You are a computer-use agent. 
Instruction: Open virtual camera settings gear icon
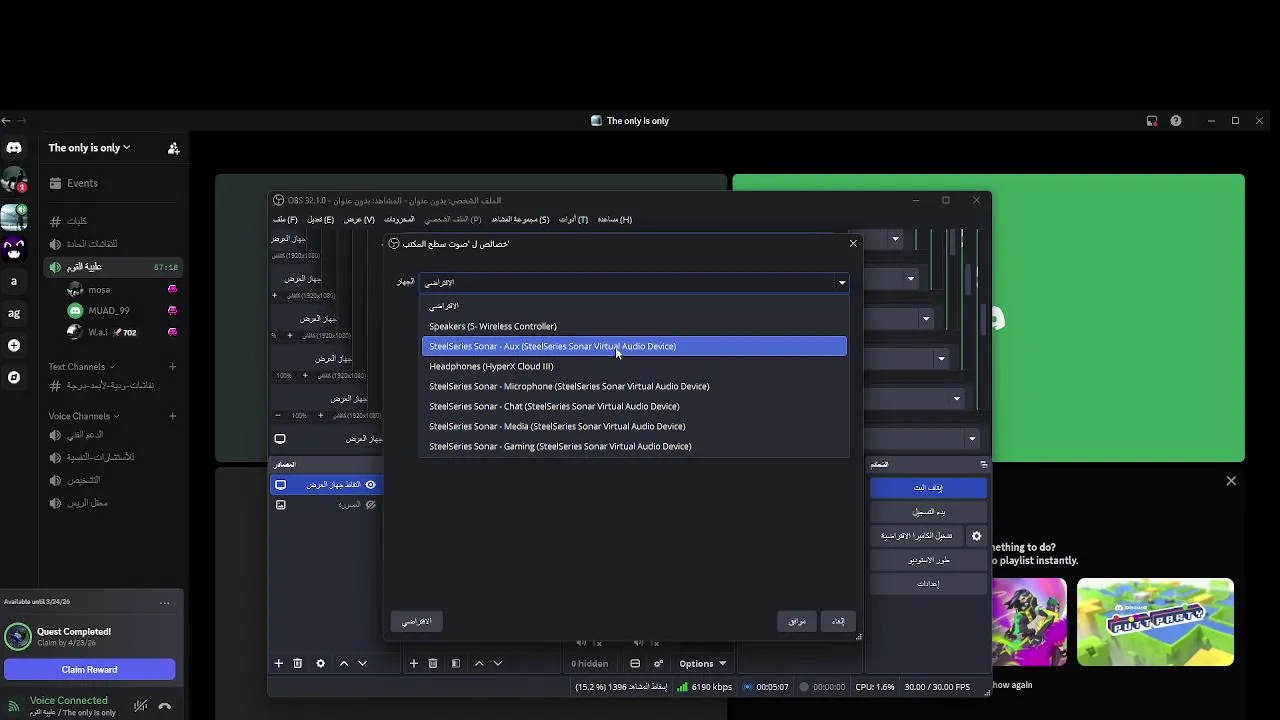pos(977,536)
